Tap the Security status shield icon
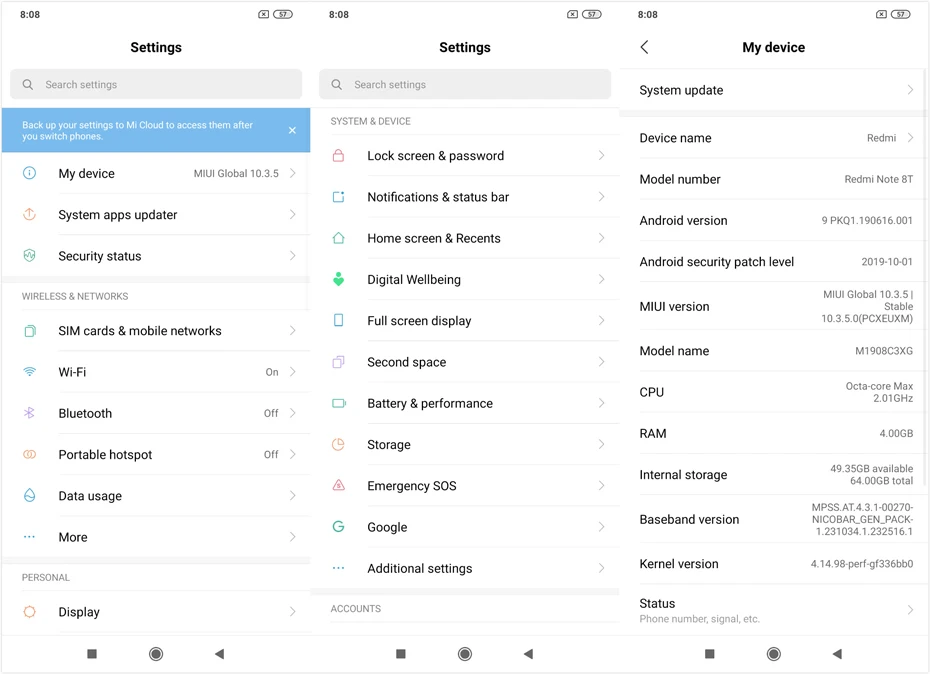 coord(29,256)
